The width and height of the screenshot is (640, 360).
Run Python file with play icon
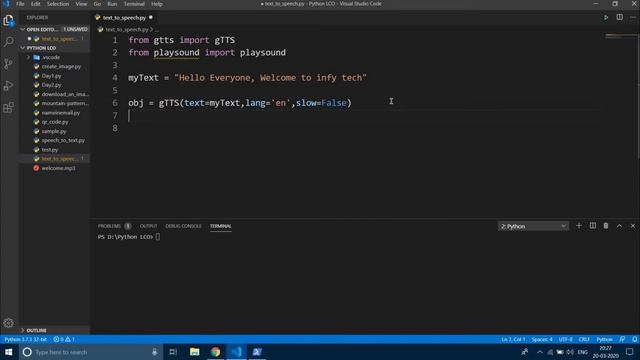point(606,18)
